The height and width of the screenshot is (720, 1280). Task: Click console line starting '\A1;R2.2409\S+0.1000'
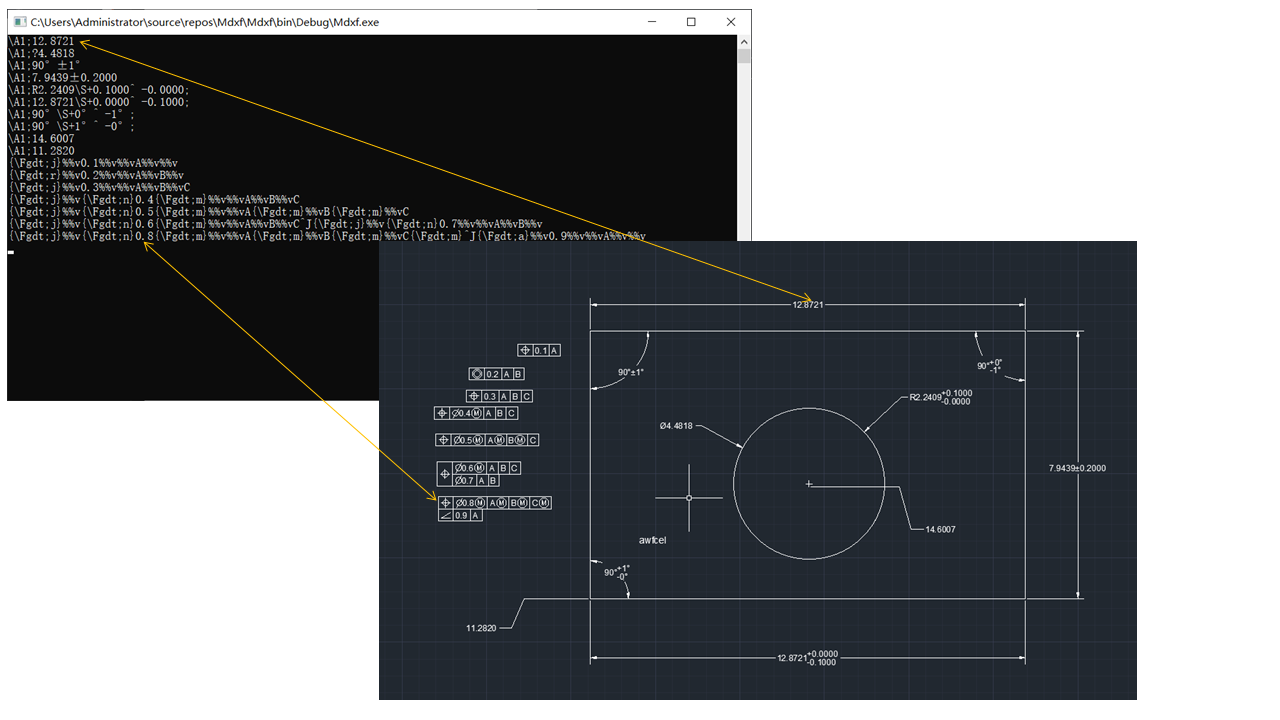coord(98,89)
